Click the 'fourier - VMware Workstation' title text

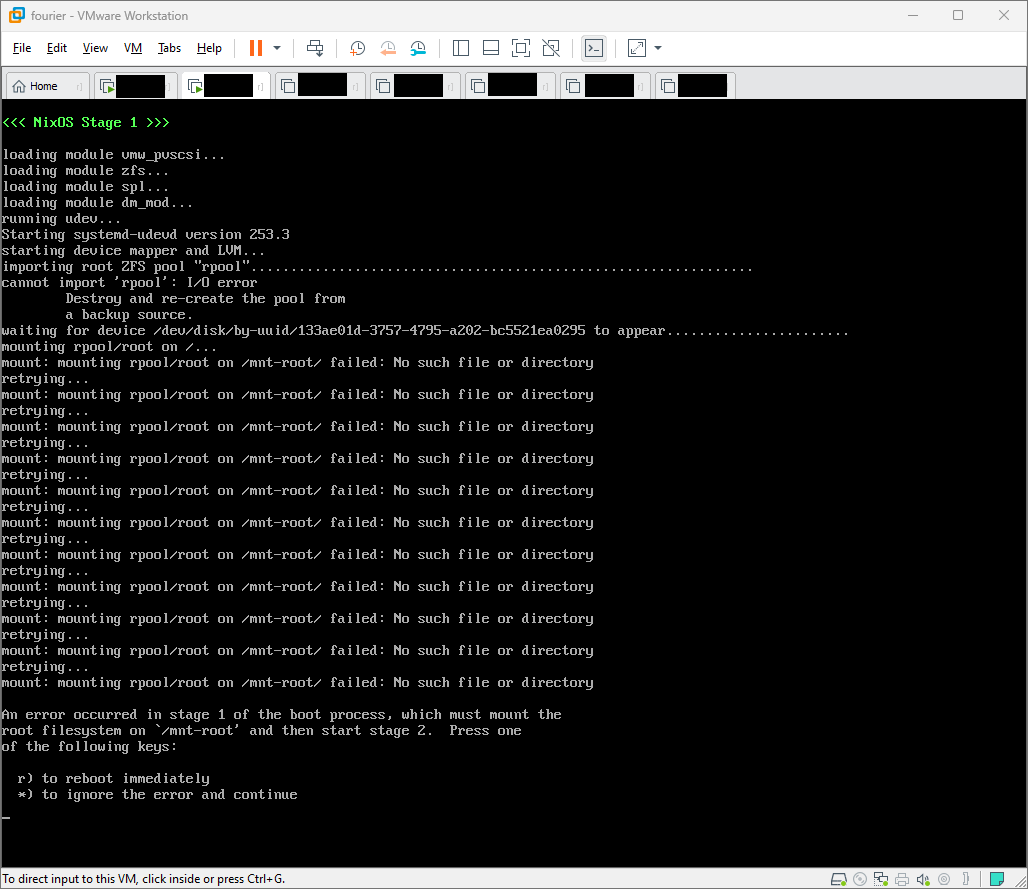[109, 16]
